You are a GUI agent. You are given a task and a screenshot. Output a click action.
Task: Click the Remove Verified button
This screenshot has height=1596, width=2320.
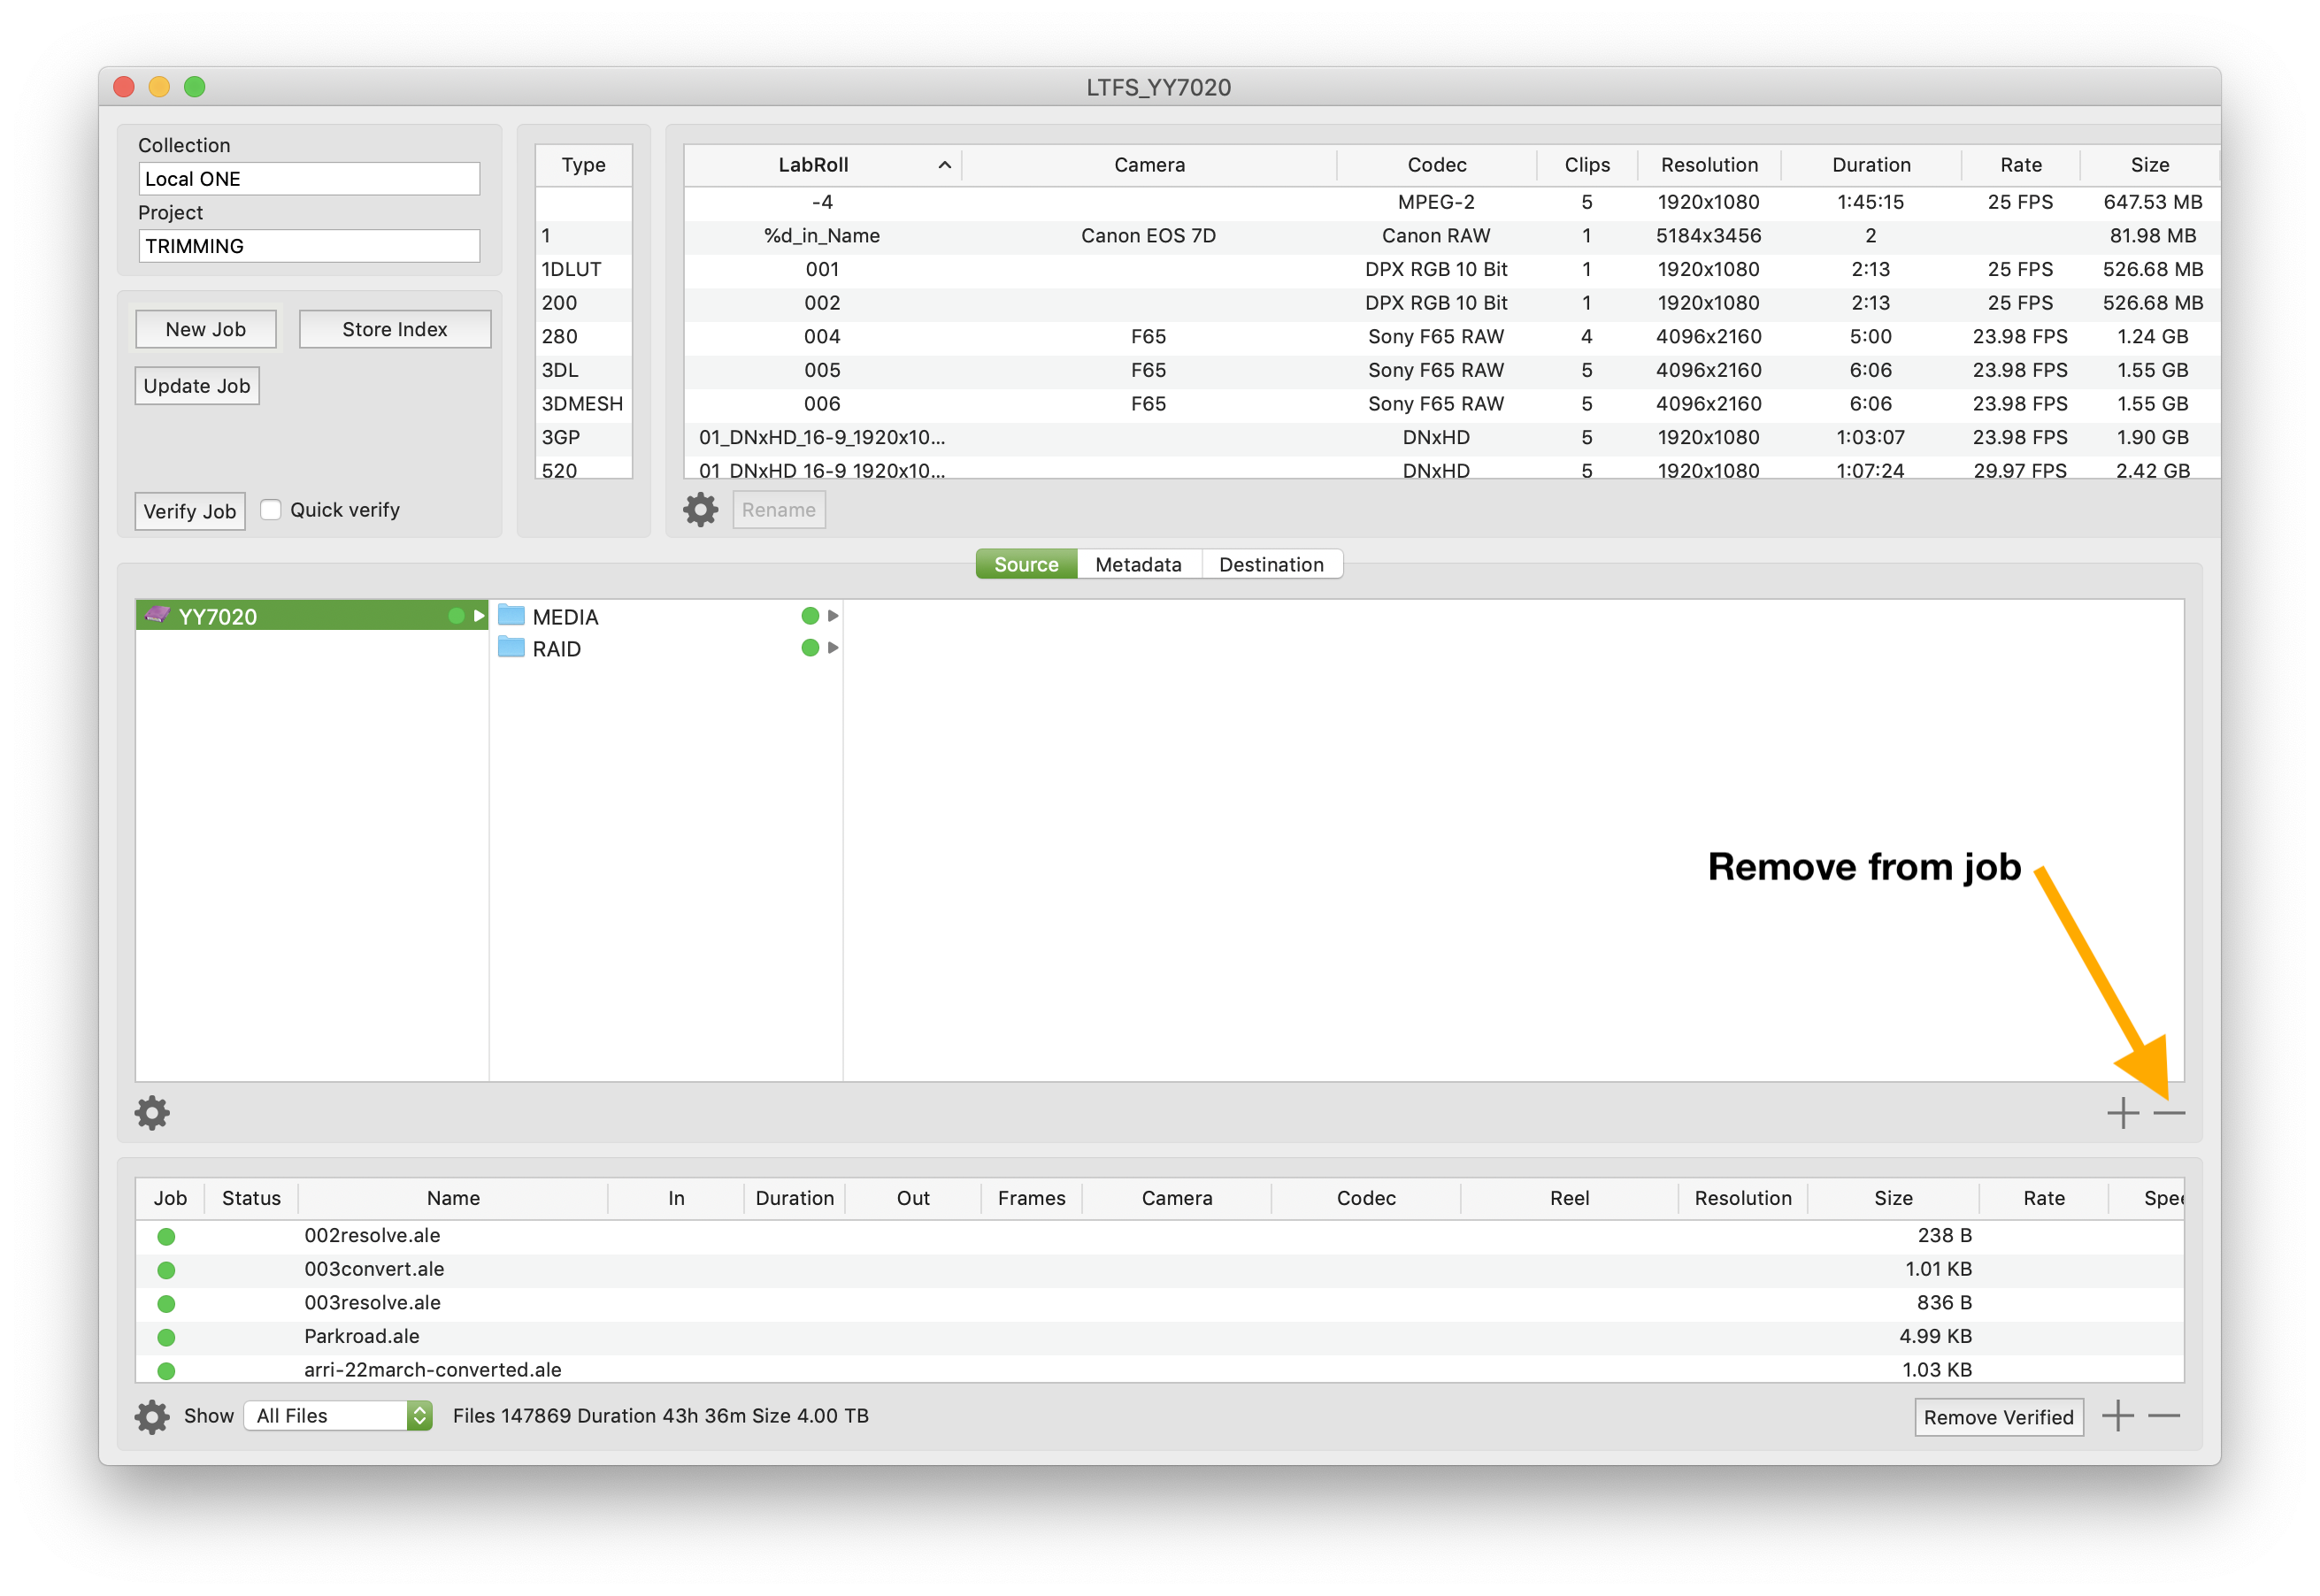click(1998, 1417)
